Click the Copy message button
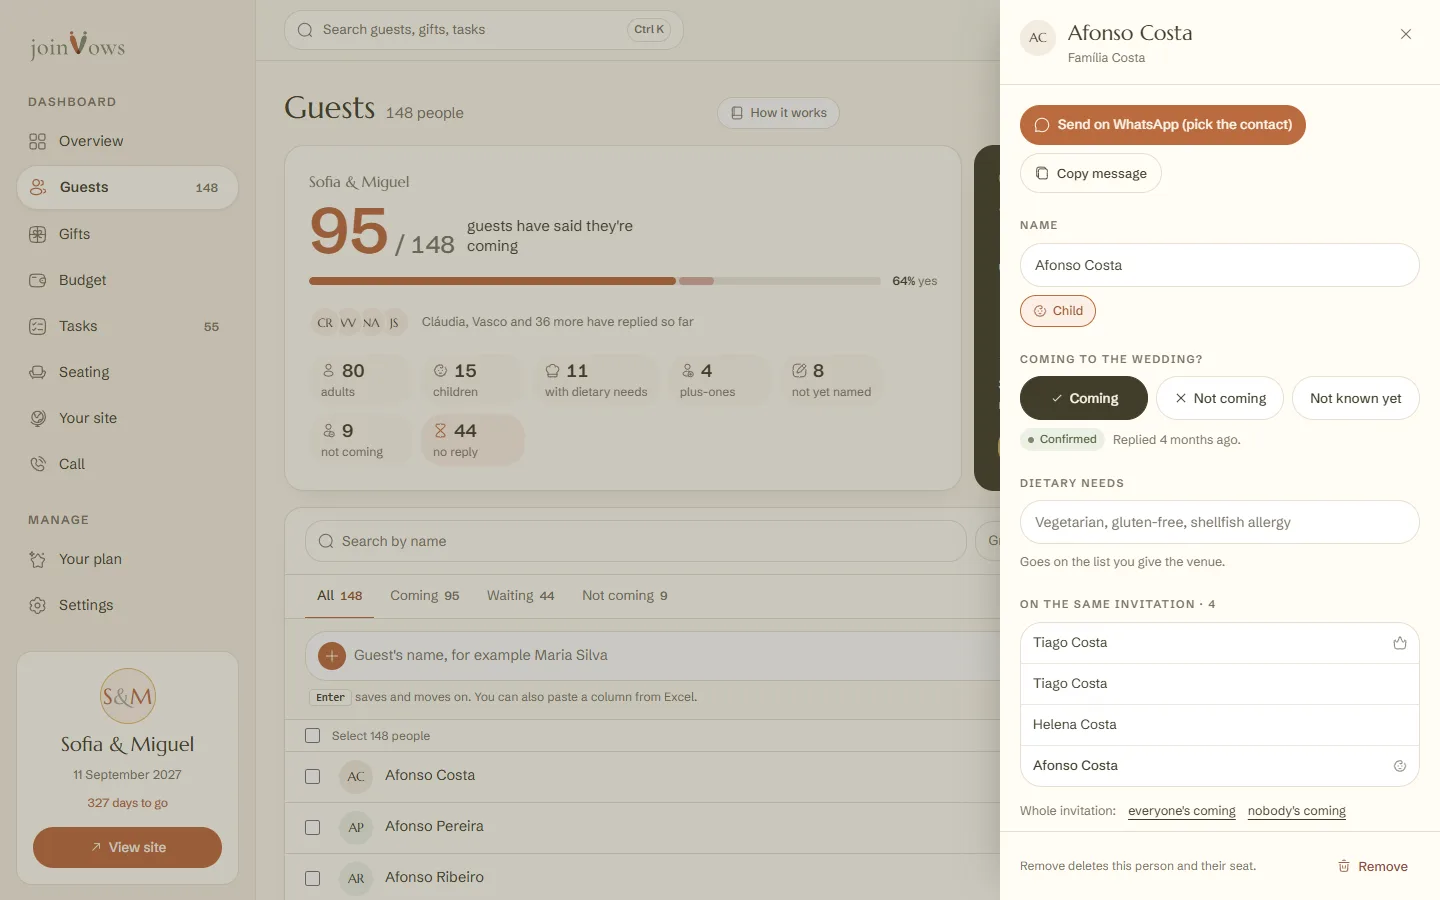1440x900 pixels. [1091, 173]
